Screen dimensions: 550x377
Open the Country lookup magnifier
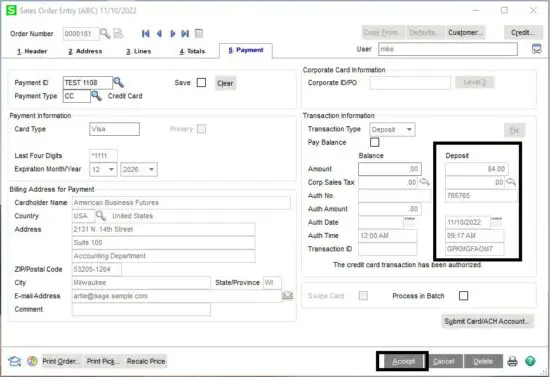click(101, 216)
